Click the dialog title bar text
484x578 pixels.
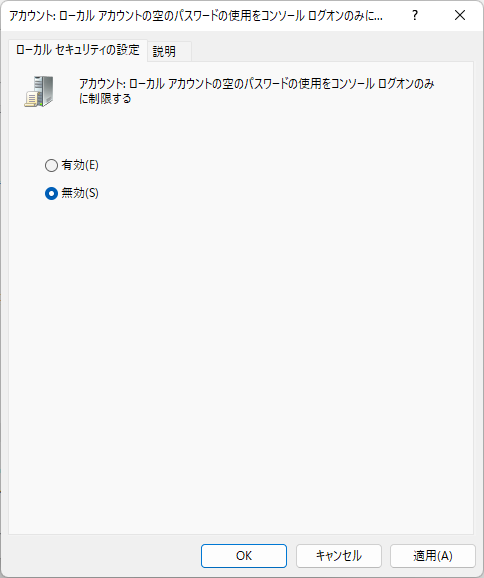click(x=196, y=16)
